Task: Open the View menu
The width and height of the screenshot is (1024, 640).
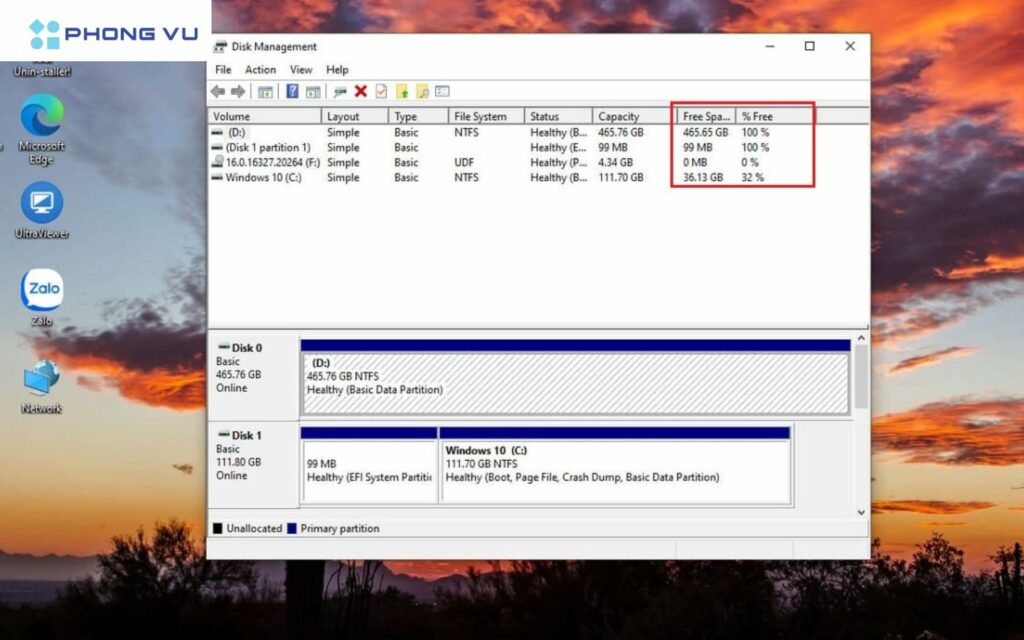Action: 301,70
